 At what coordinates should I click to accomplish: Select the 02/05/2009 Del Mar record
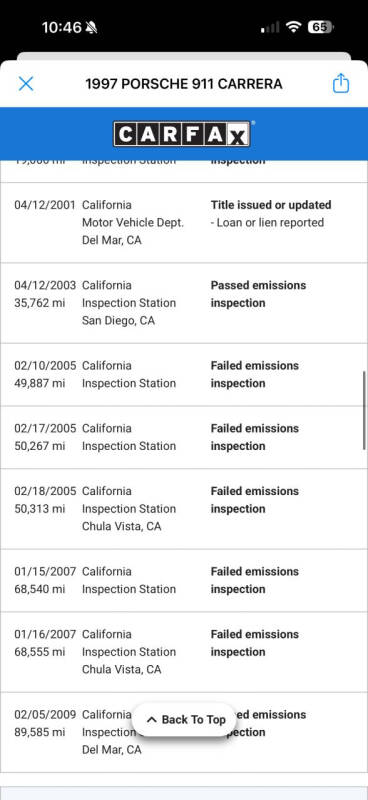pos(184,732)
